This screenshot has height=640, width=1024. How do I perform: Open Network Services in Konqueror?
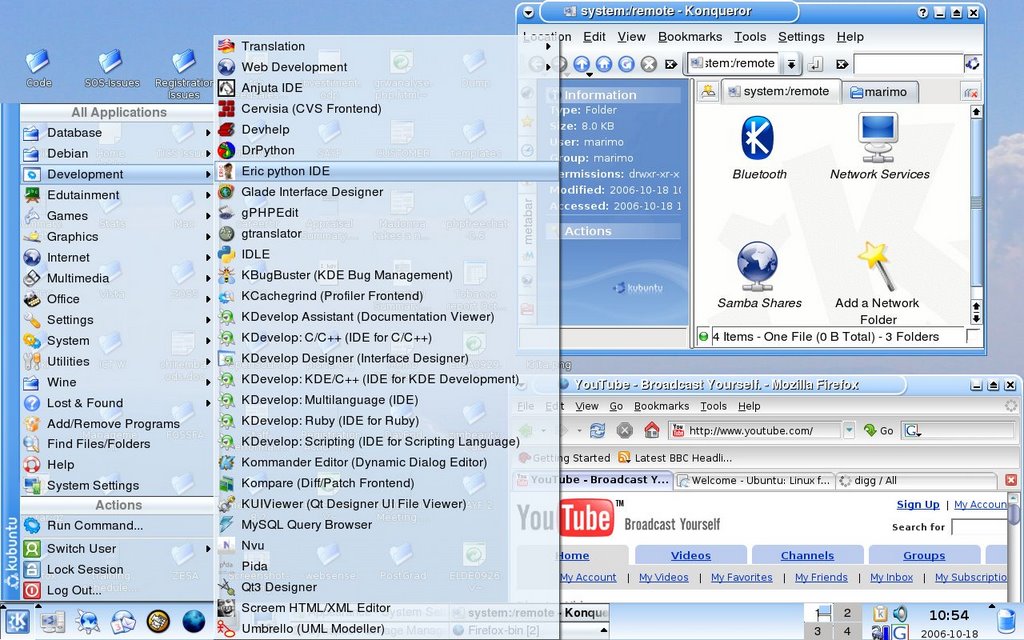(879, 148)
